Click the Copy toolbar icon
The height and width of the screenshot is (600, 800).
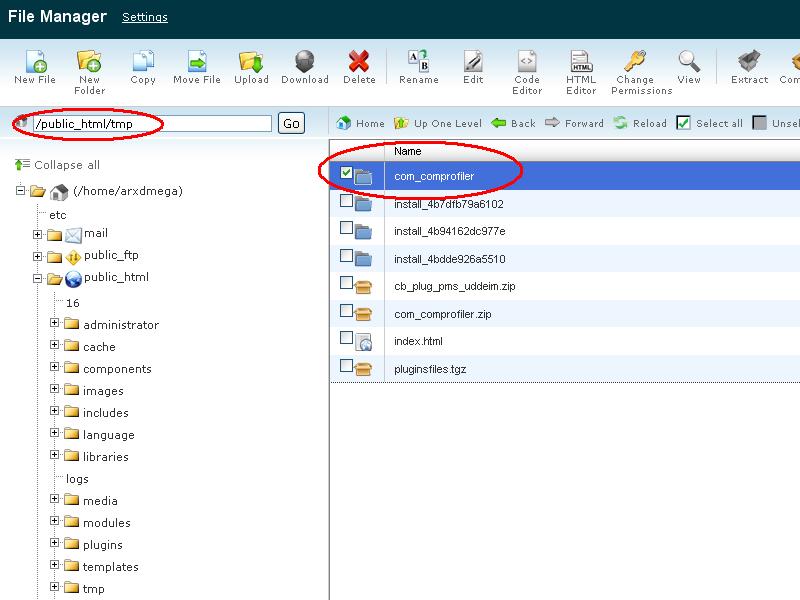click(143, 61)
